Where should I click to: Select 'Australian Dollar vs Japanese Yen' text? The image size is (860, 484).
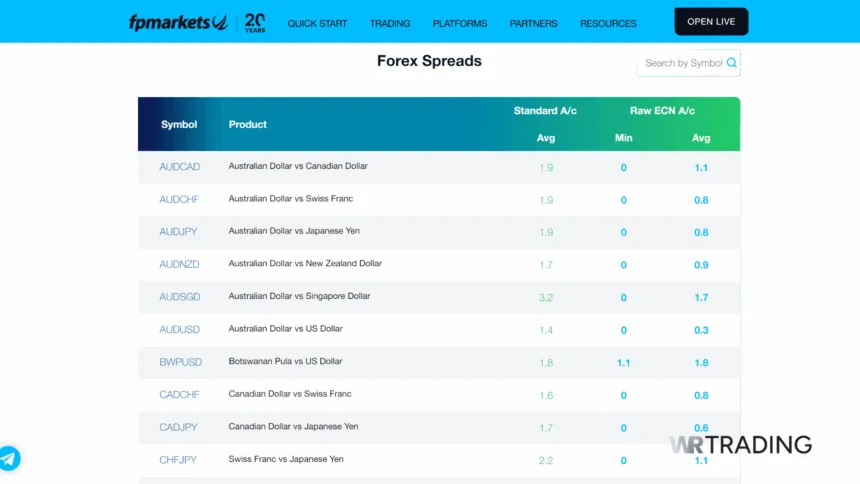294,230
